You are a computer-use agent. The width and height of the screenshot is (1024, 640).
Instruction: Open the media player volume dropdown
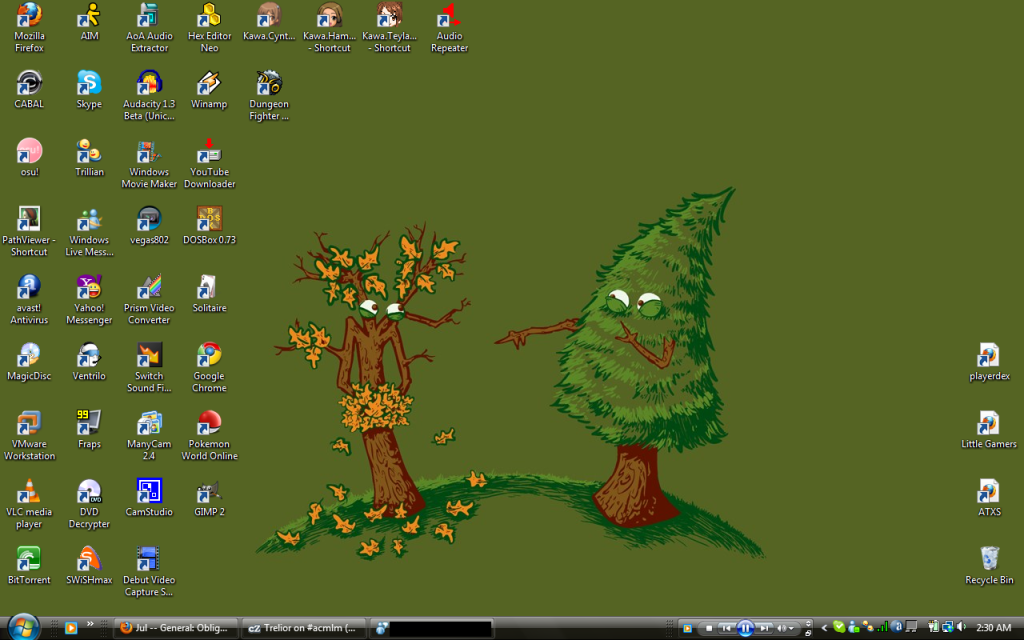pyautogui.click(x=793, y=628)
